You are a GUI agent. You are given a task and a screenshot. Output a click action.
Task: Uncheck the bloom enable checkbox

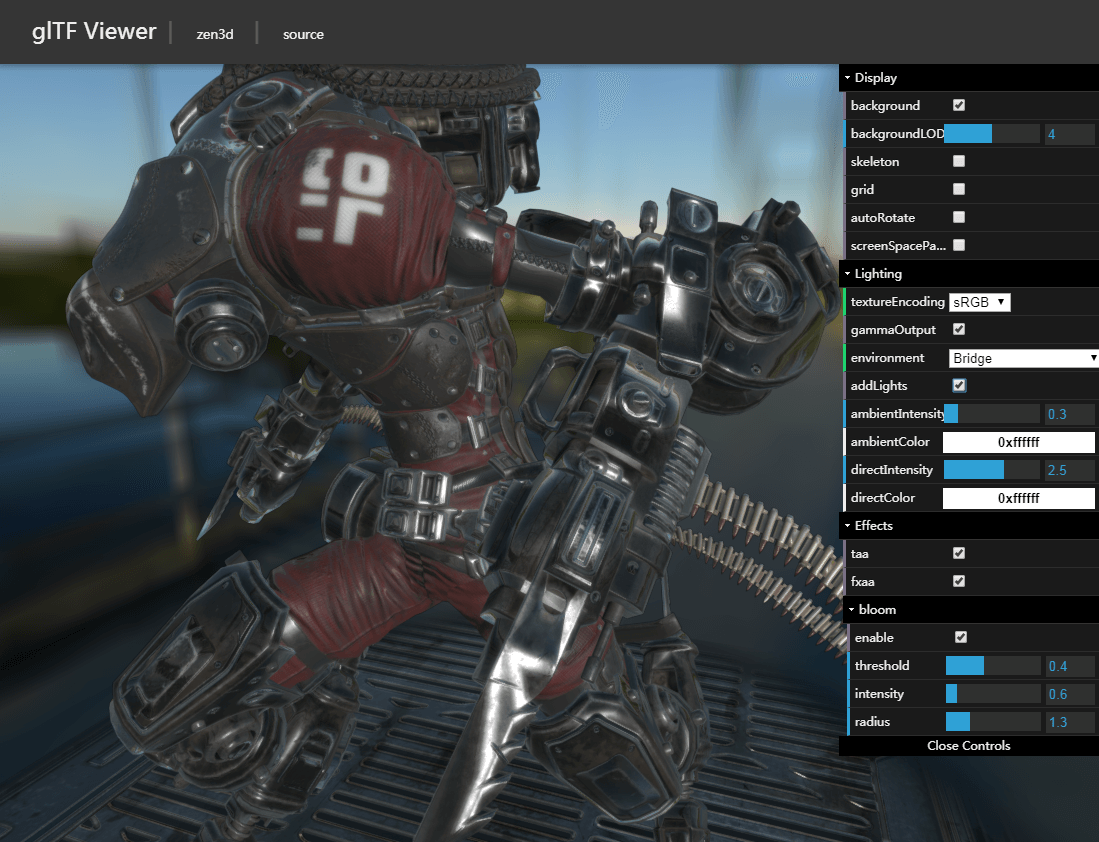point(961,637)
